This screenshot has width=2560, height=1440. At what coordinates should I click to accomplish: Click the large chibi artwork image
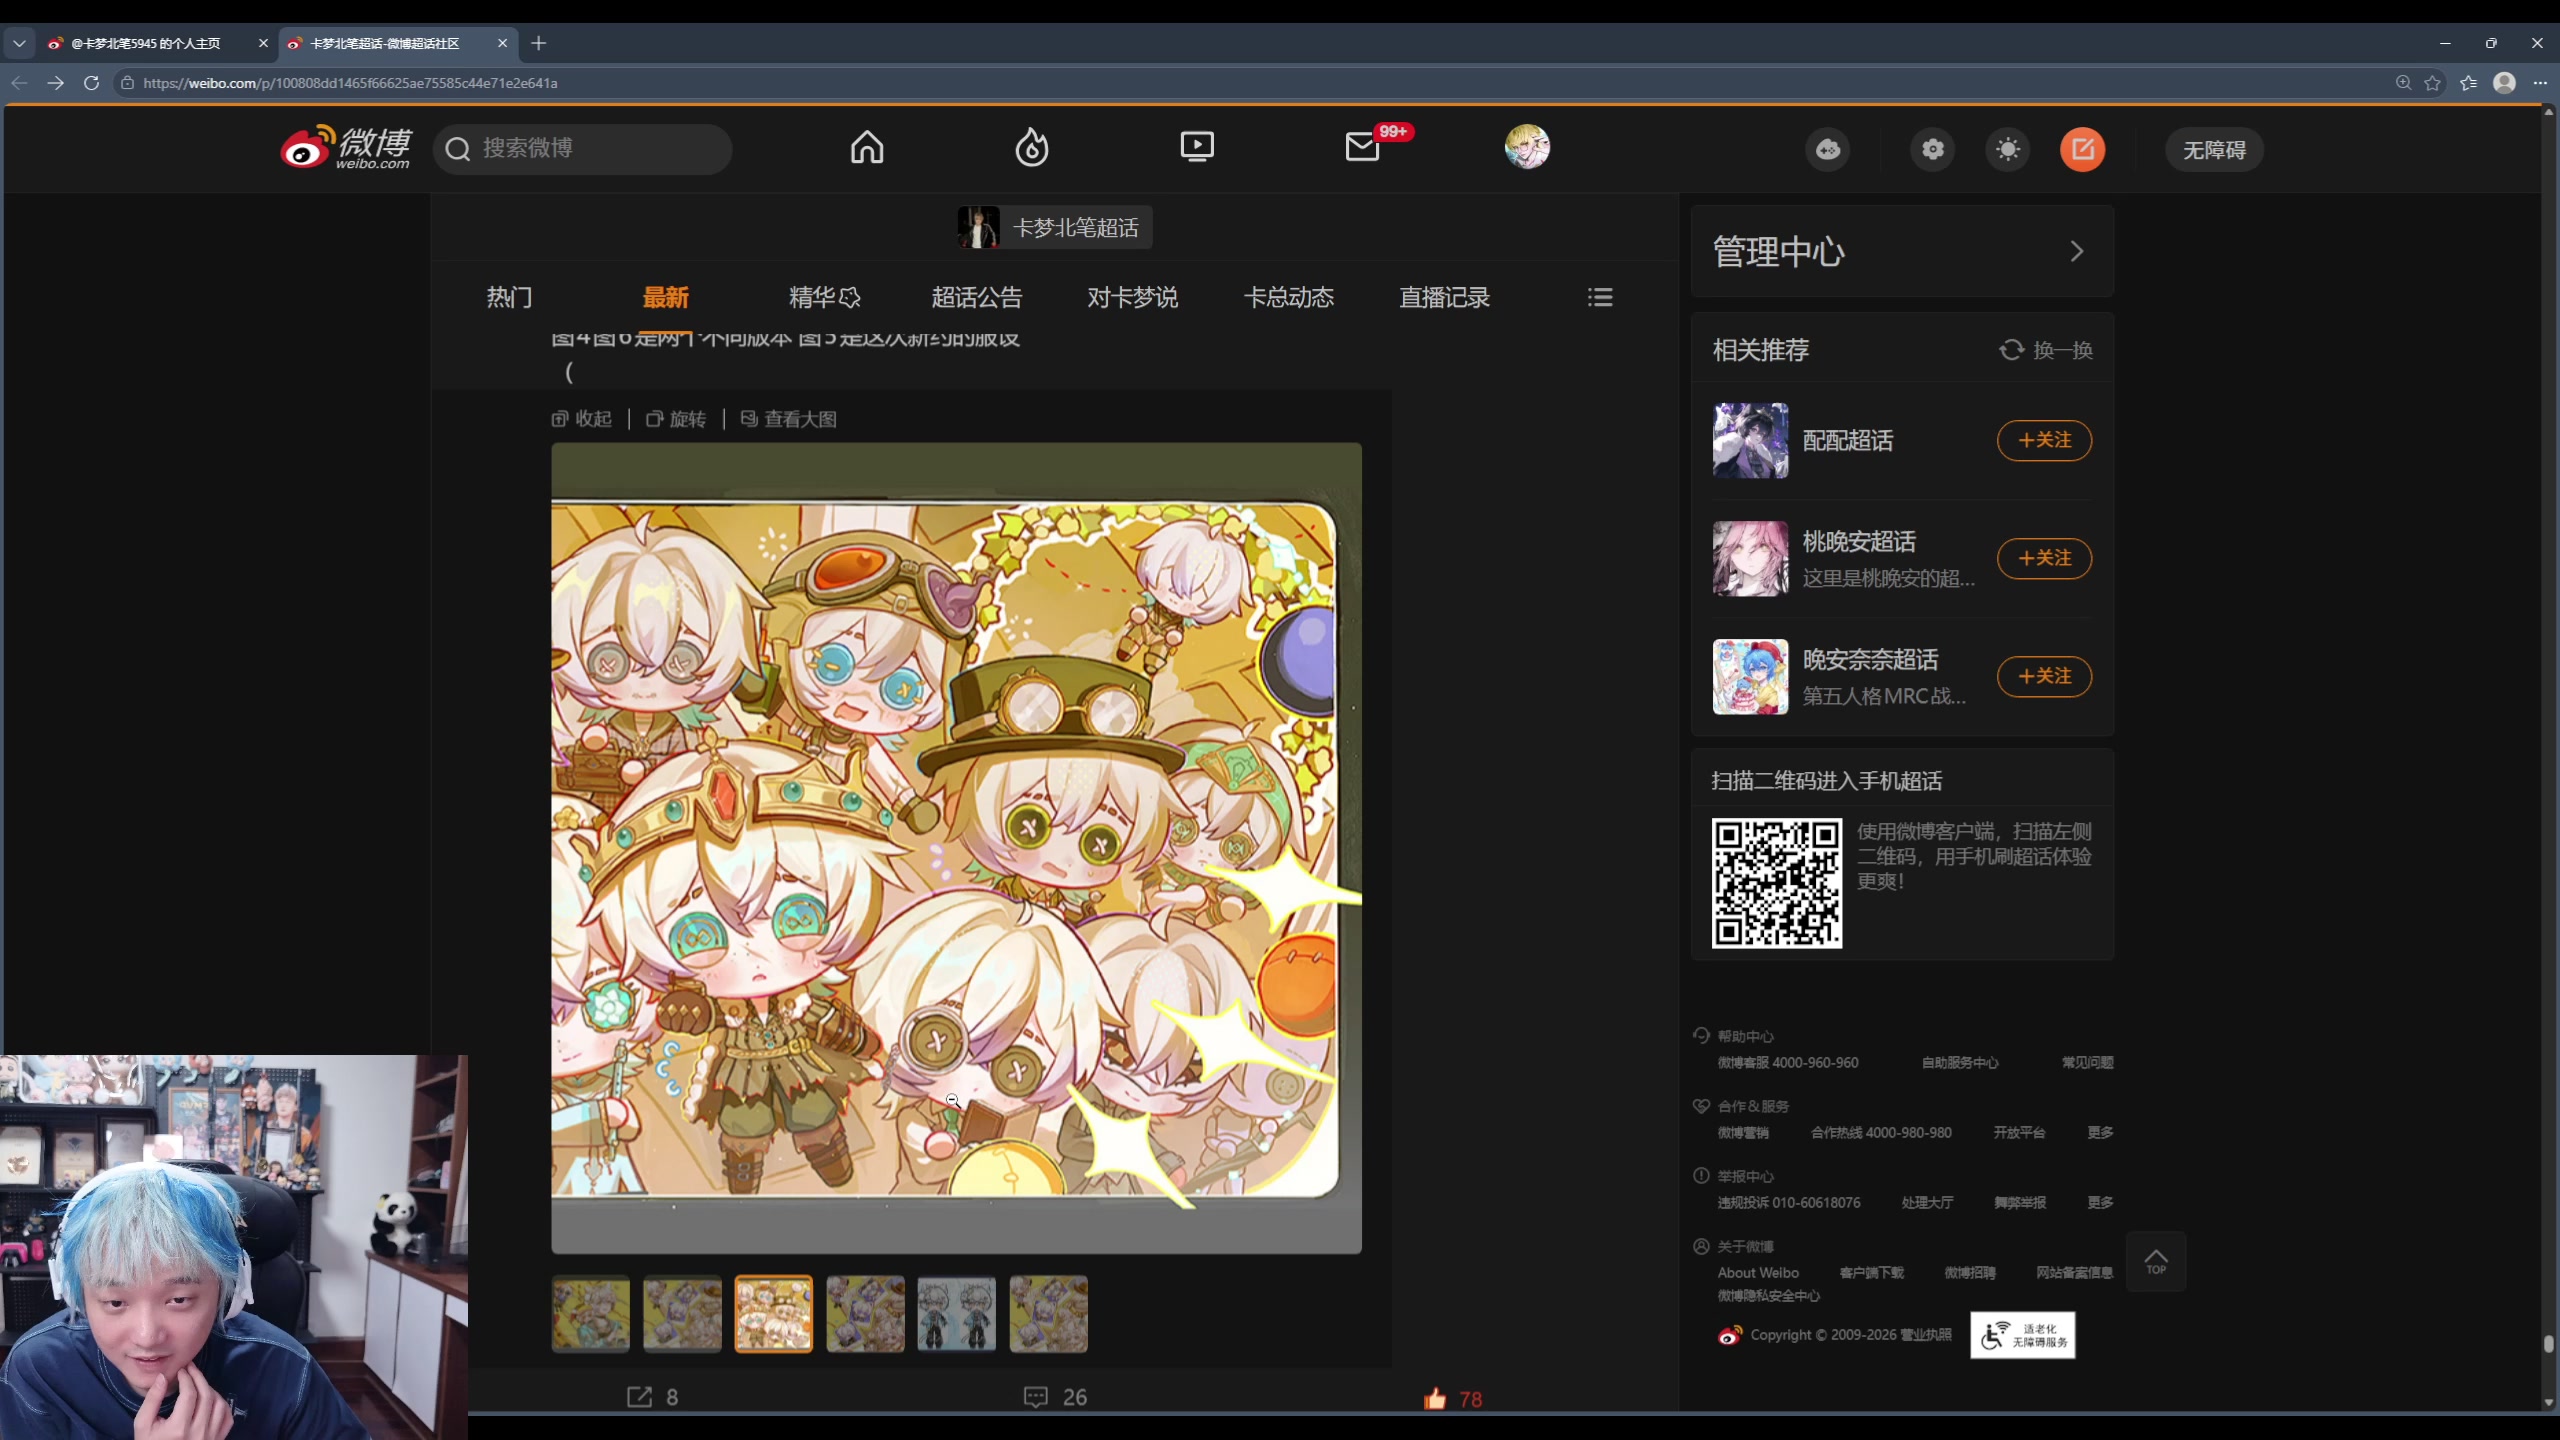click(956, 848)
